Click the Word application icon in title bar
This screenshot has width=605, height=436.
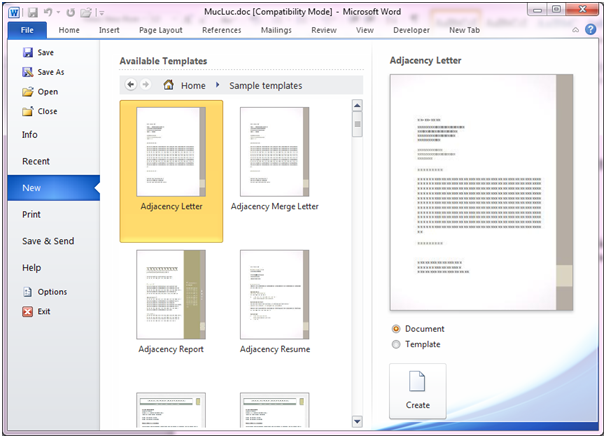(14, 12)
